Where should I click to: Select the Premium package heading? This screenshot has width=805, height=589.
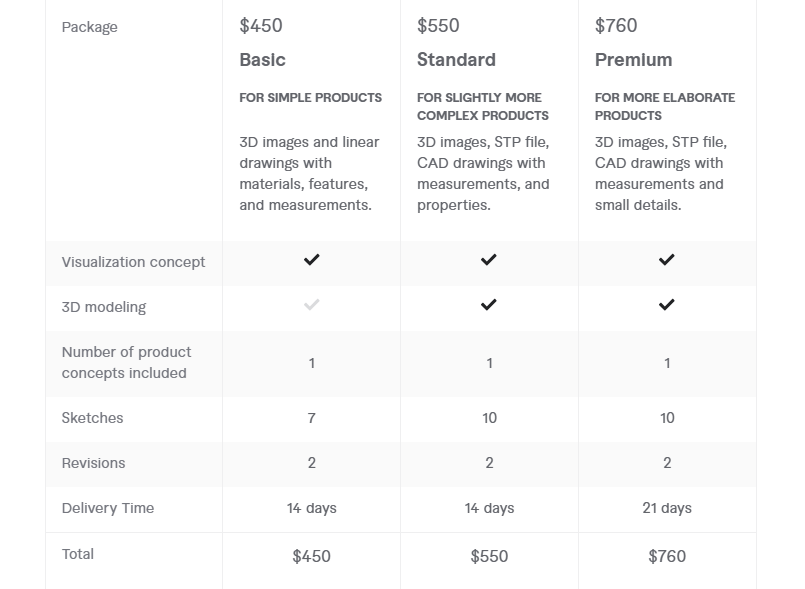pyautogui.click(x=633, y=60)
